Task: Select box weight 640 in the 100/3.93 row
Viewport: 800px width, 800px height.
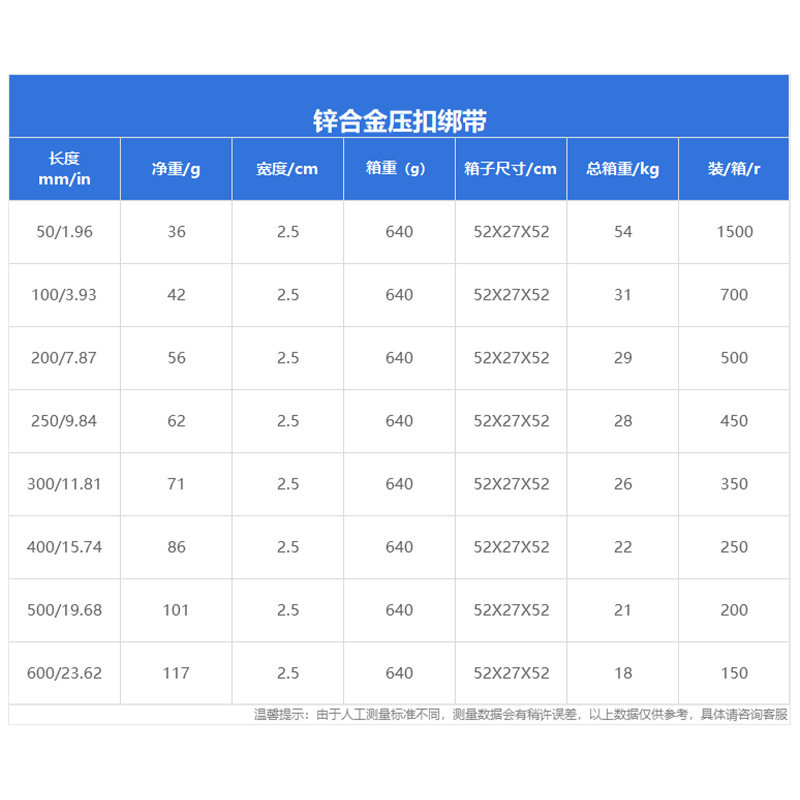Action: (399, 295)
